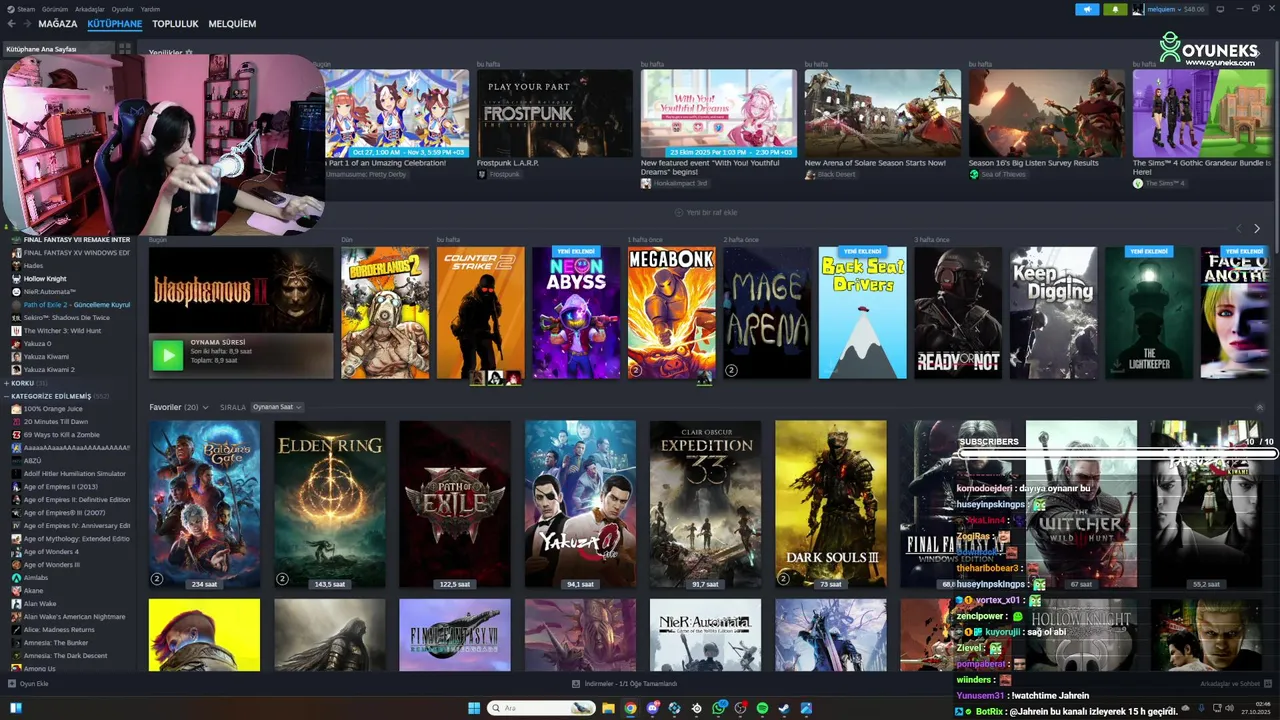The height and width of the screenshot is (720, 1280).
Task: Select the Borderlands 2 game cover
Action: click(x=385, y=313)
